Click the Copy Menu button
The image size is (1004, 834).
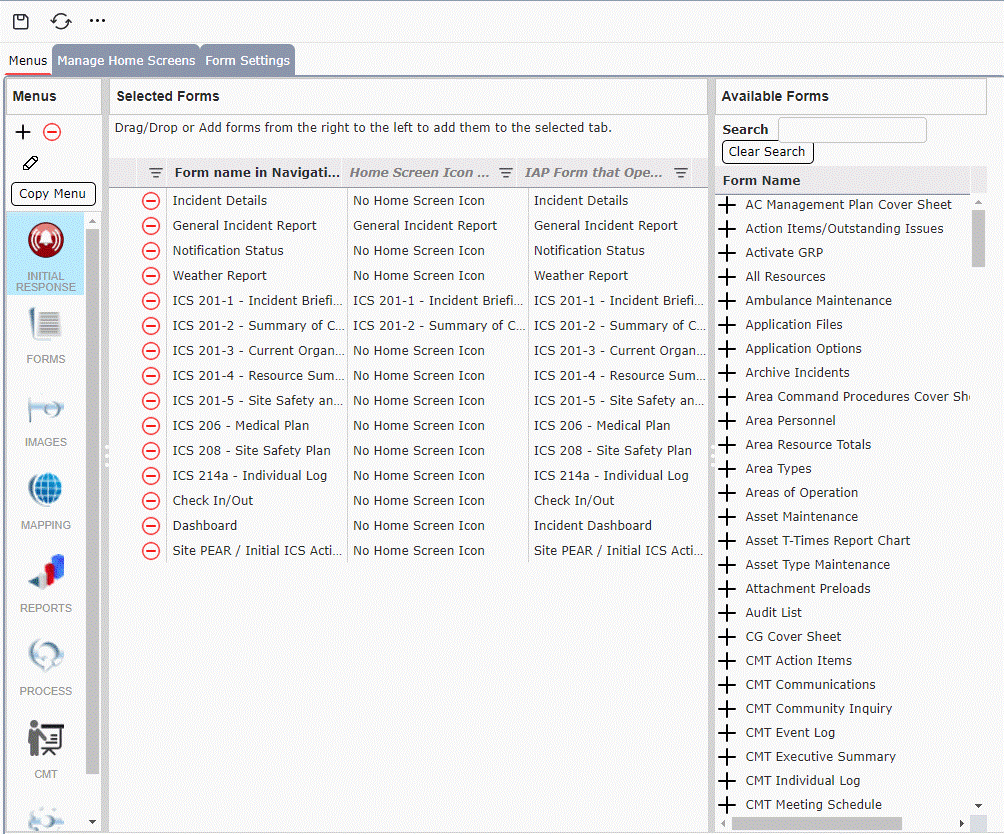tap(53, 194)
